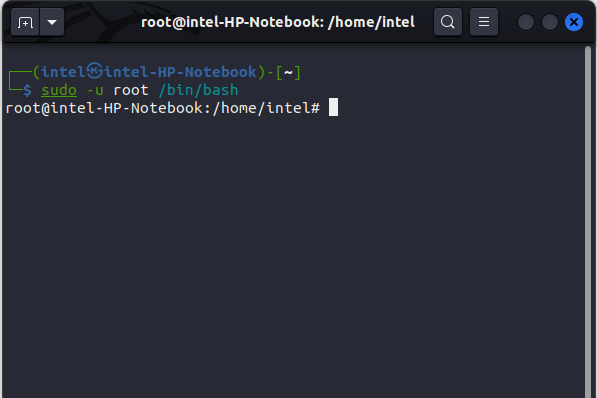Click the underlined 'sudo' command text

[59, 90]
